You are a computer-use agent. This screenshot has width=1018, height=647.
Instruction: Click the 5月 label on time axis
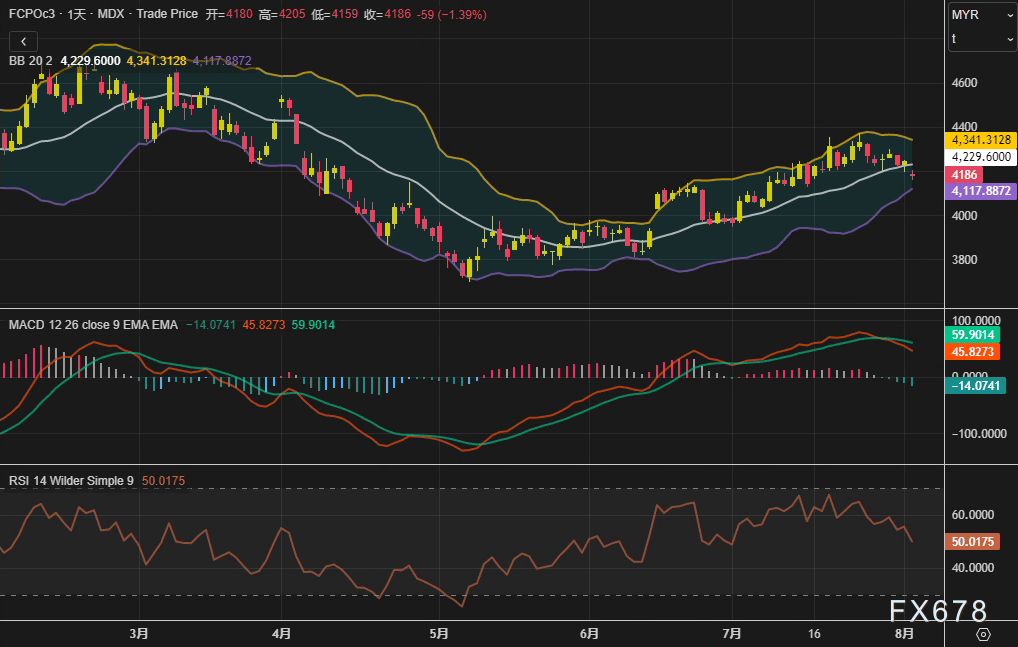coord(439,634)
